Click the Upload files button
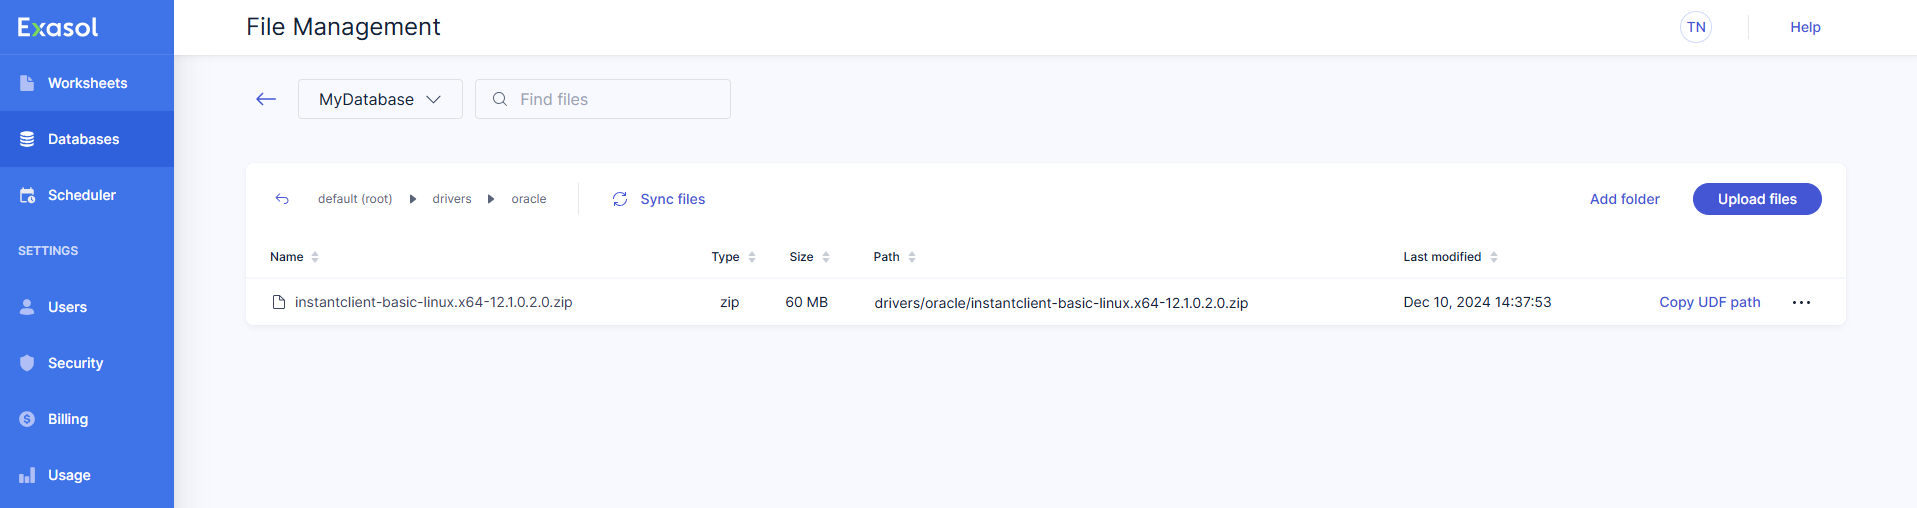The height and width of the screenshot is (508, 1917). pyautogui.click(x=1756, y=199)
